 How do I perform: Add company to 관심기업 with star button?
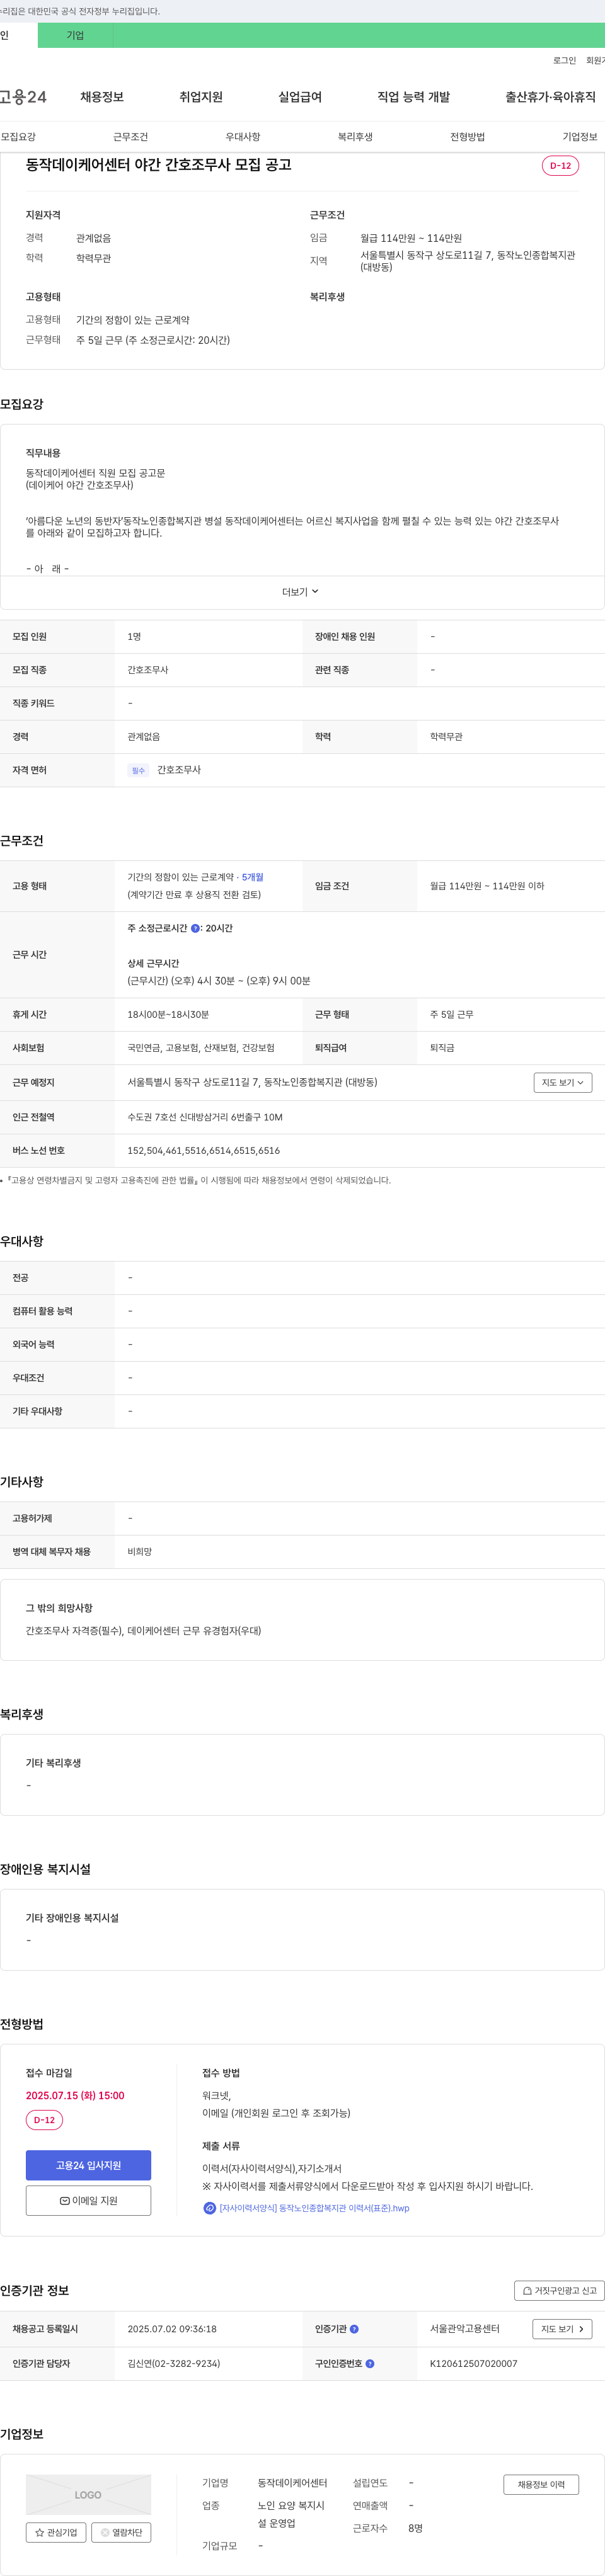pyautogui.click(x=56, y=2533)
